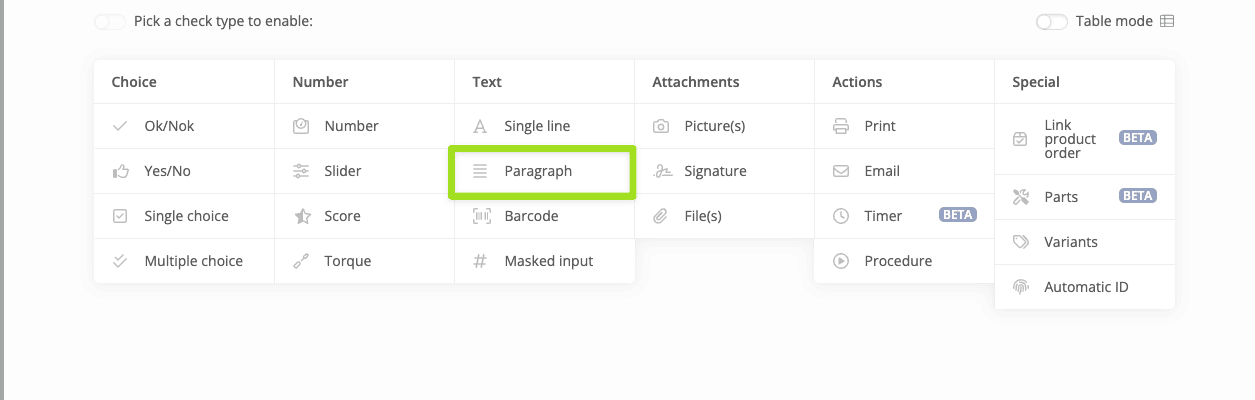Click the Procedure play icon

(841, 261)
